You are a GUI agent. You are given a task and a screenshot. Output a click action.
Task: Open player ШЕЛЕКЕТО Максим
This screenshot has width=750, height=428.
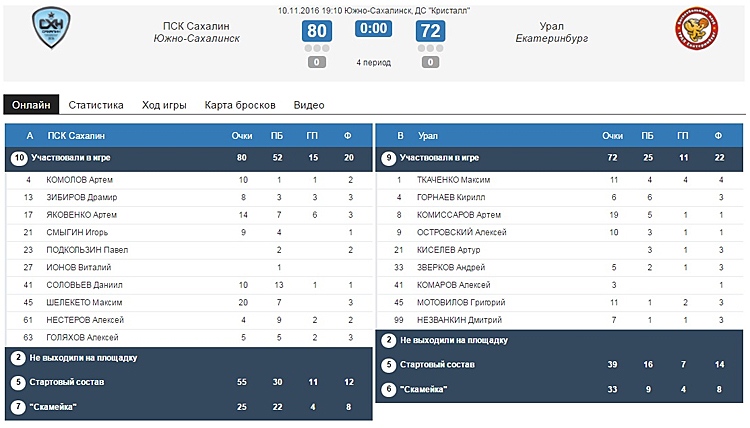pos(84,303)
